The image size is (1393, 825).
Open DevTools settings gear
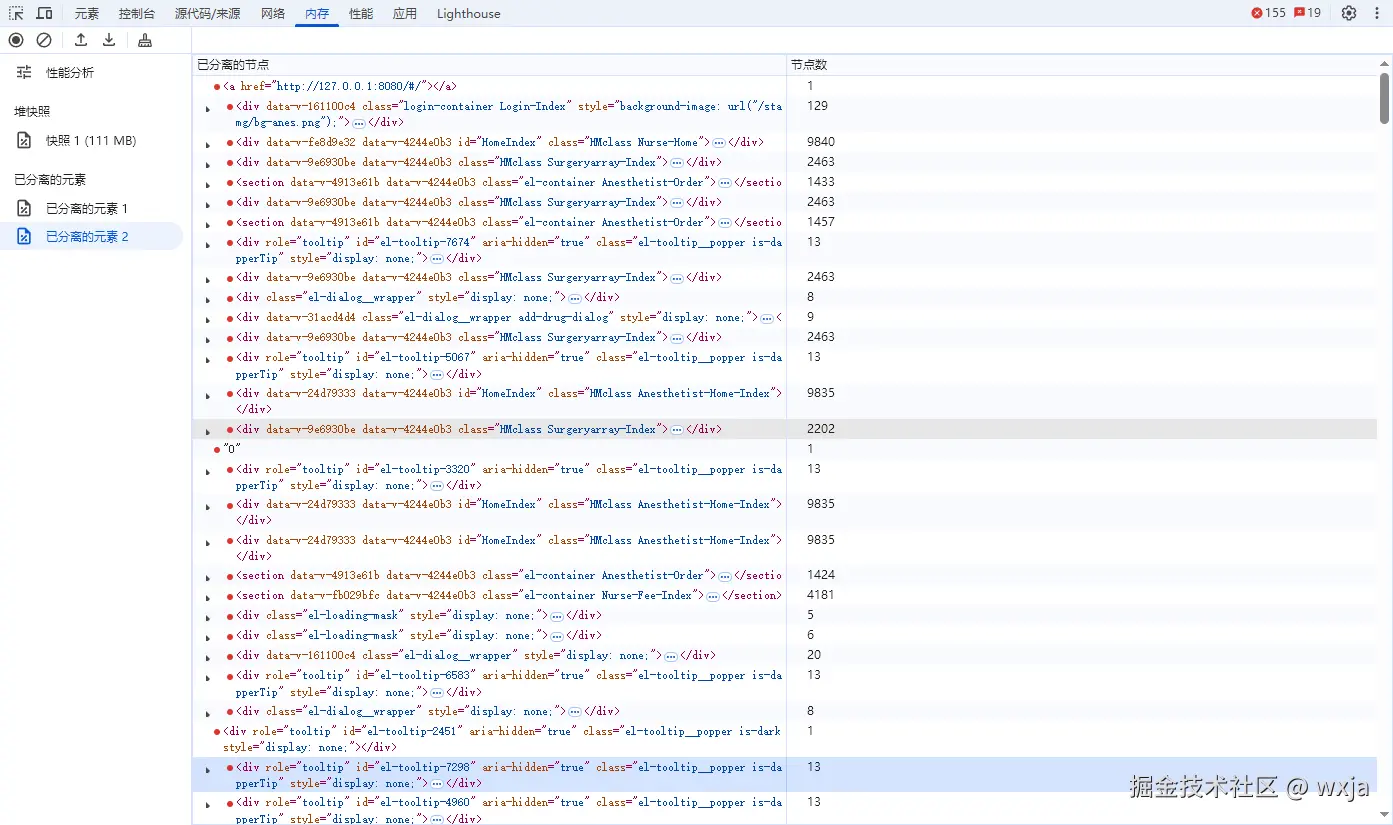pos(1349,13)
